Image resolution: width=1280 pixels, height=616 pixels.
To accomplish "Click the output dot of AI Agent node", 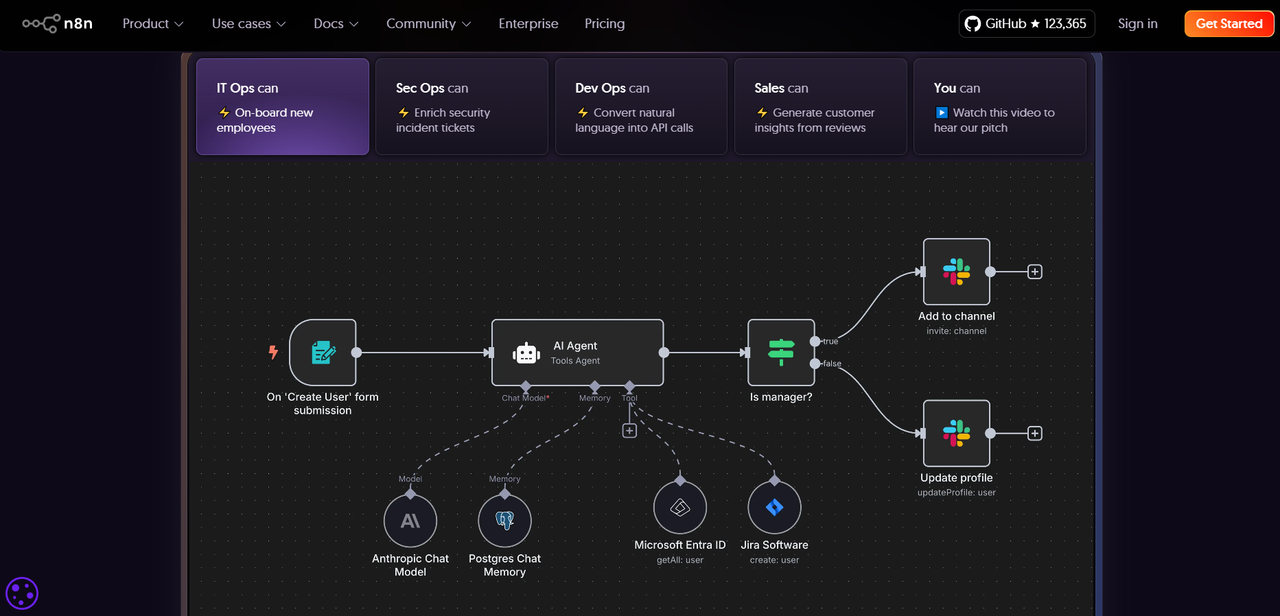I will click(663, 352).
